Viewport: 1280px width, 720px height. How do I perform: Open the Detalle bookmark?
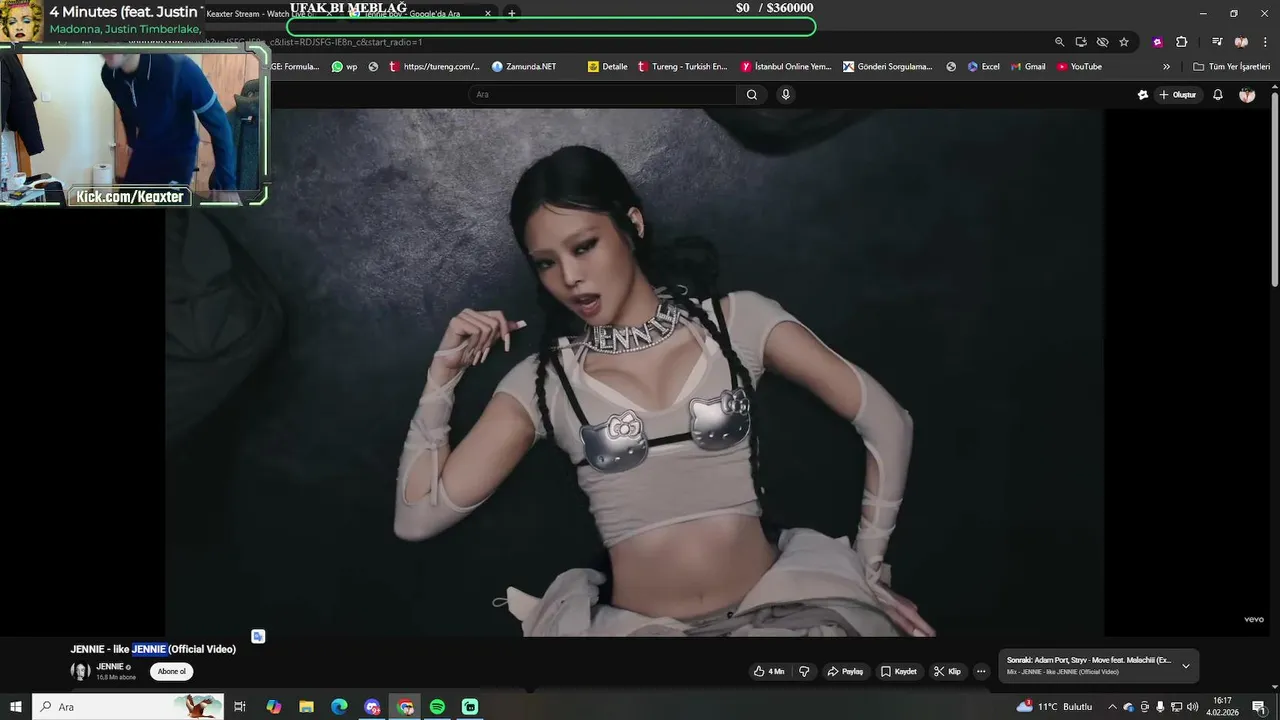(x=608, y=67)
